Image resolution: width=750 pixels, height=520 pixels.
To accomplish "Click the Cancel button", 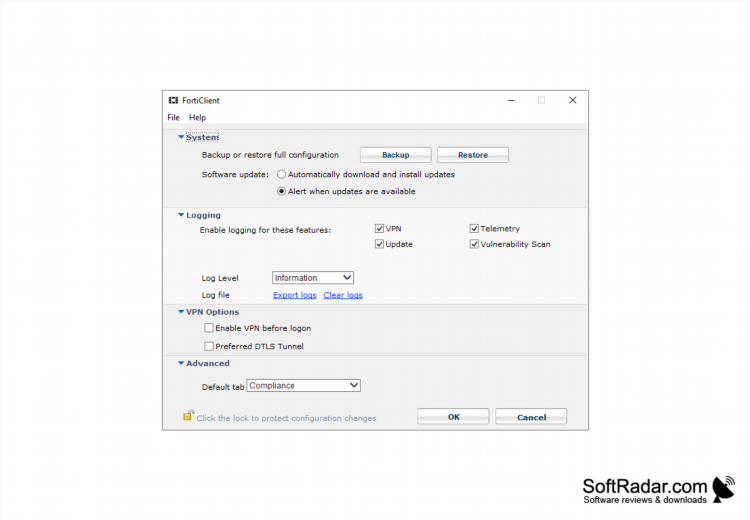I will [x=531, y=417].
